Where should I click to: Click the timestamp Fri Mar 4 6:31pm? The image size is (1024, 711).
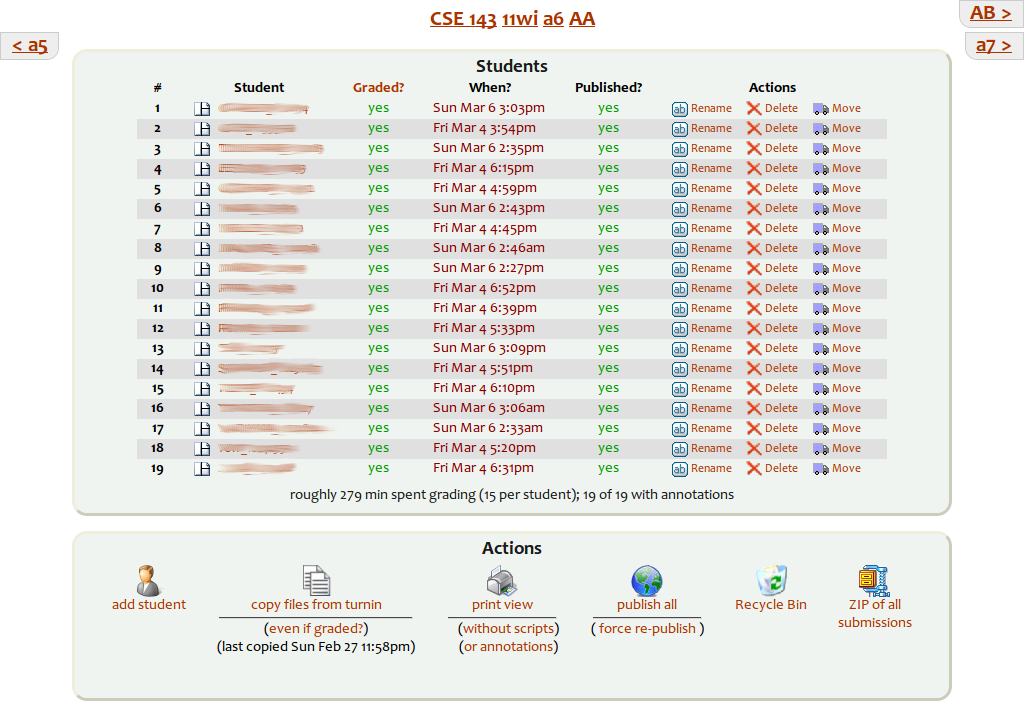coord(483,468)
